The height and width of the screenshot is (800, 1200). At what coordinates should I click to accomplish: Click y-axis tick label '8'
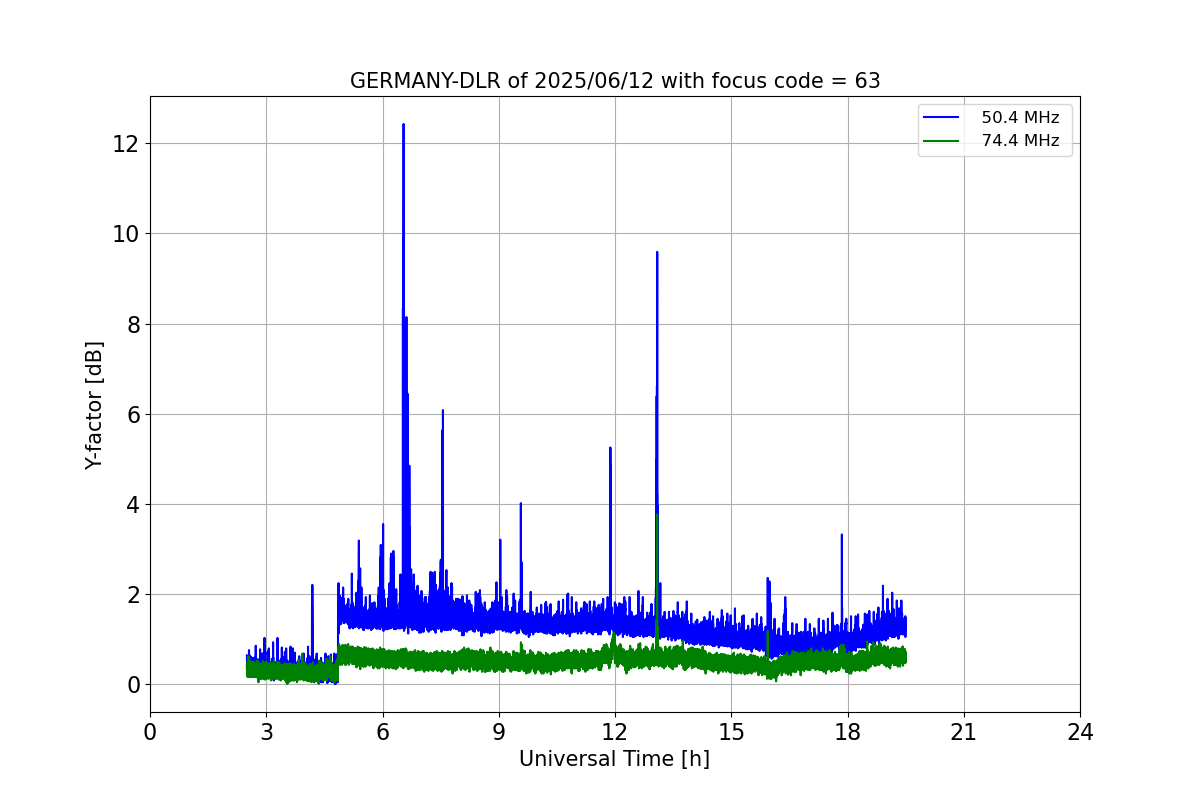pyautogui.click(x=134, y=324)
